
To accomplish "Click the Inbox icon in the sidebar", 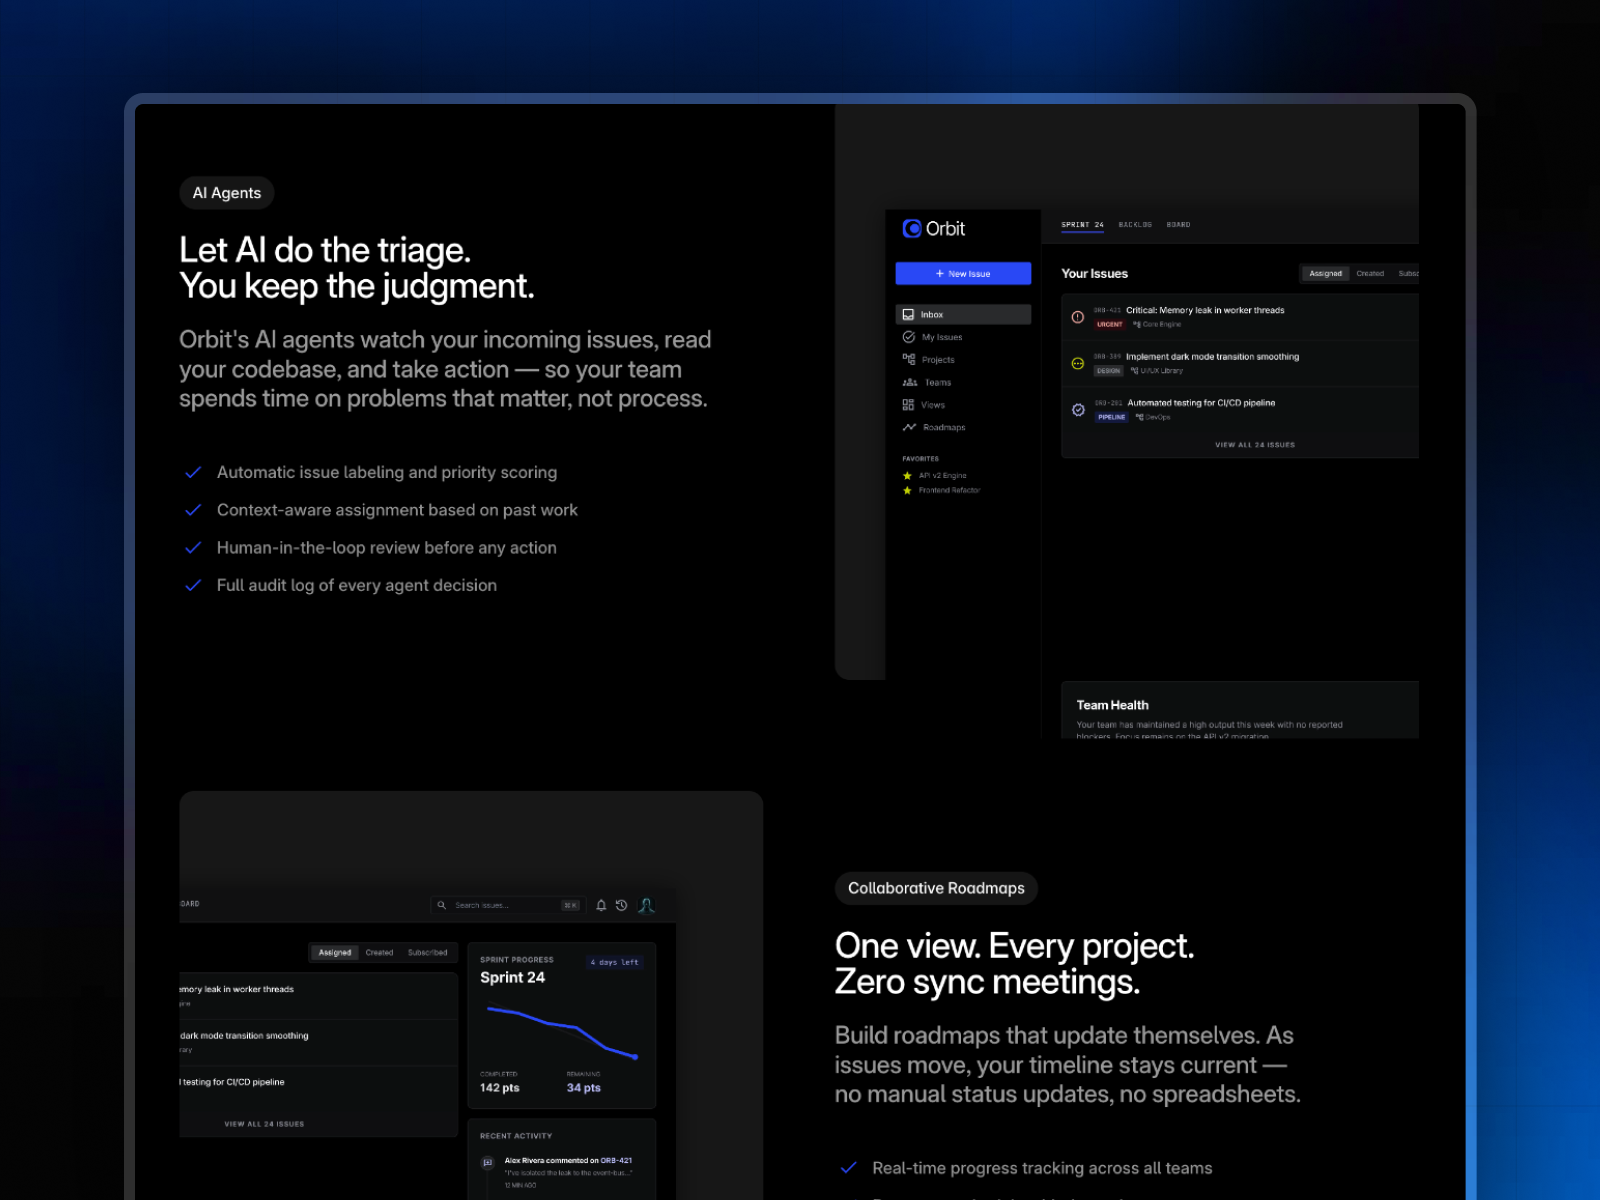I will 908,314.
